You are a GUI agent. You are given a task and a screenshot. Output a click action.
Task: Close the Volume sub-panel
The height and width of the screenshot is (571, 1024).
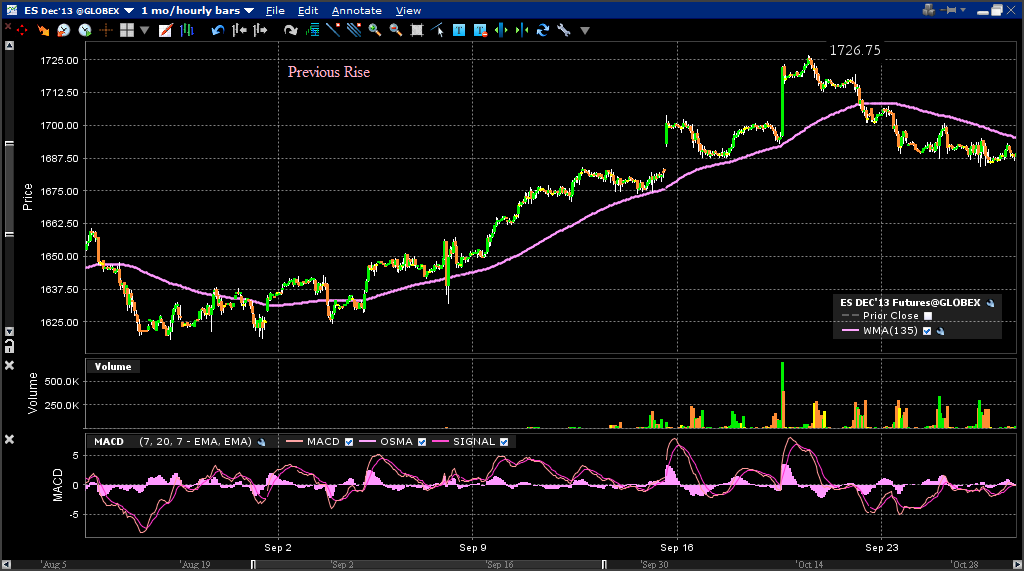tap(9, 365)
